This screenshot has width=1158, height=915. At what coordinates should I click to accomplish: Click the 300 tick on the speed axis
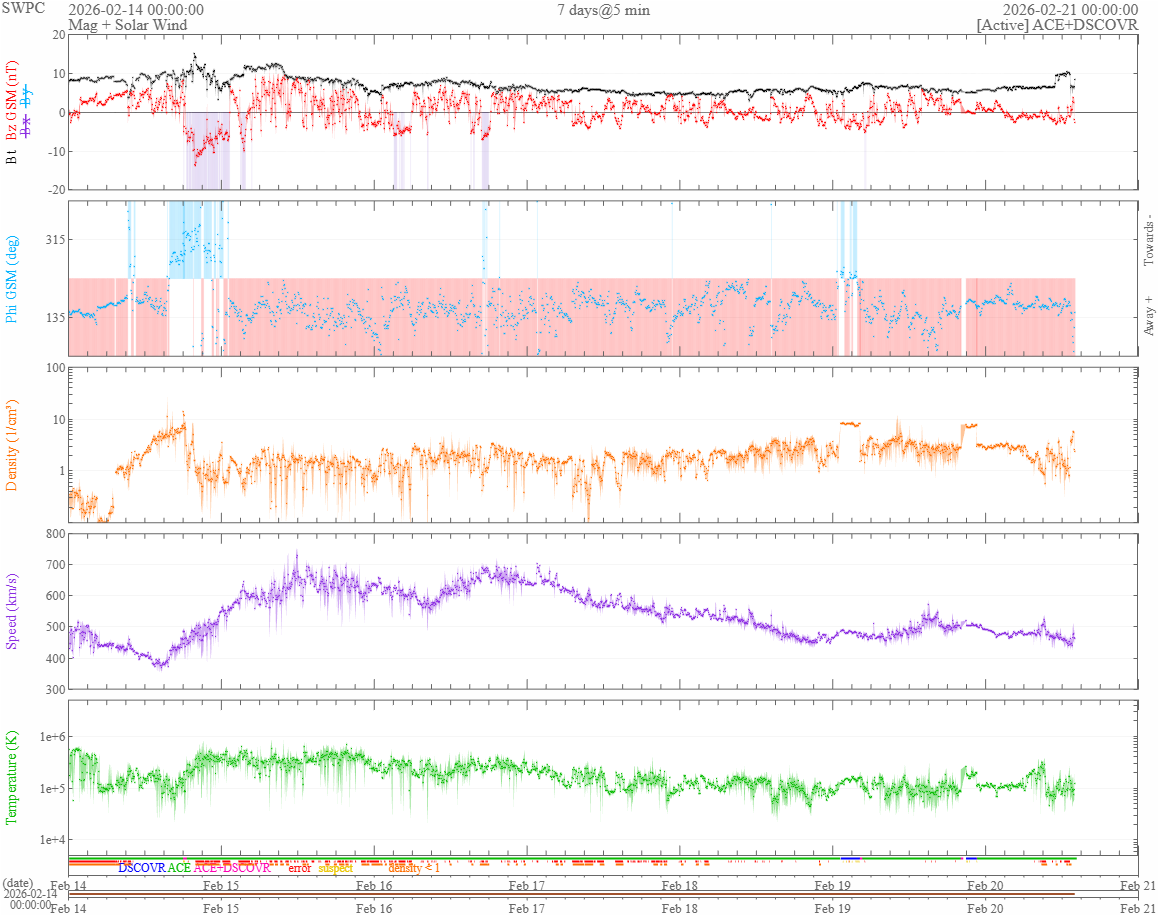tap(56, 690)
